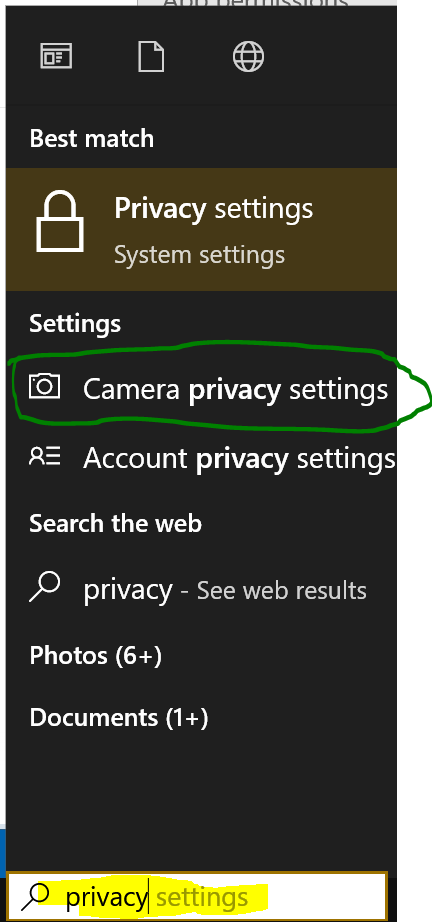Click the 'settings' autocomplete suggestion text
Viewport: 432px width, 922px height.
pyautogui.click(x=202, y=898)
